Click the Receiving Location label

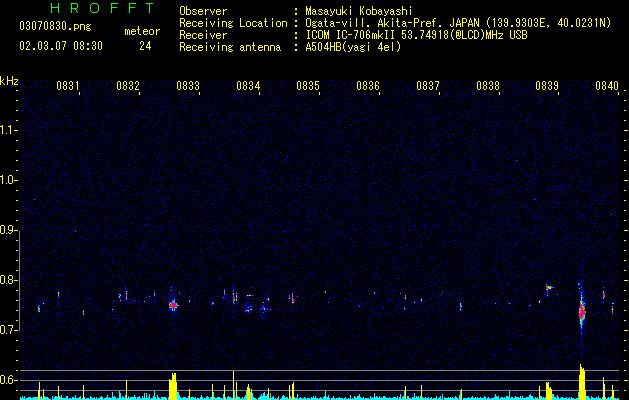click(233, 23)
